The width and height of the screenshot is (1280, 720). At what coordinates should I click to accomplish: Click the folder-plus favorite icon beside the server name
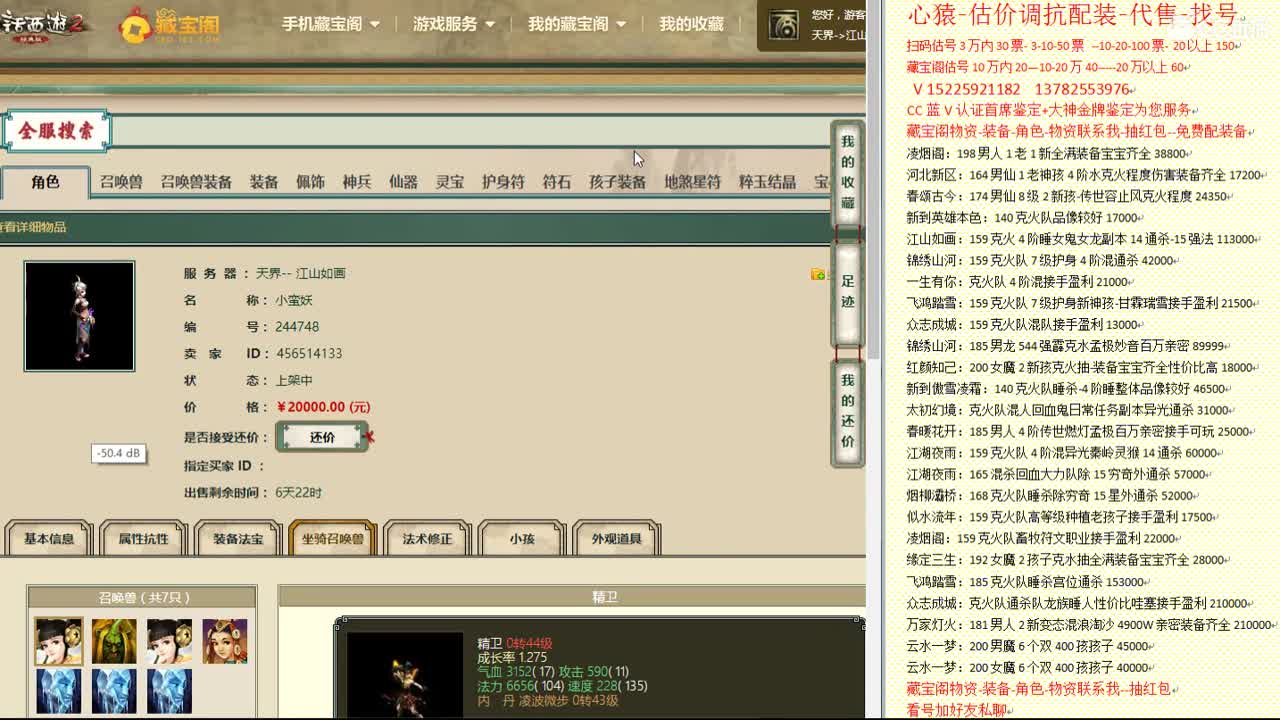818,274
